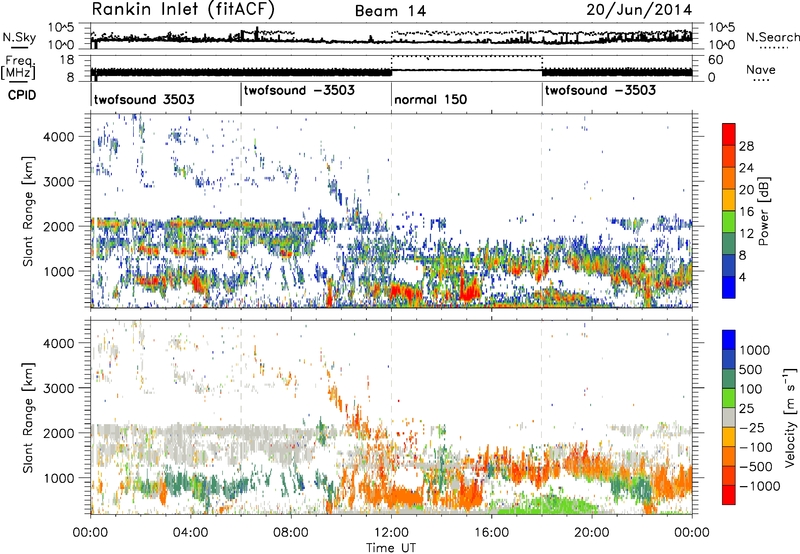Image resolution: width=800 pixels, height=554 pixels.
Task: Select the "N.Search" legend label
Action: (772, 37)
